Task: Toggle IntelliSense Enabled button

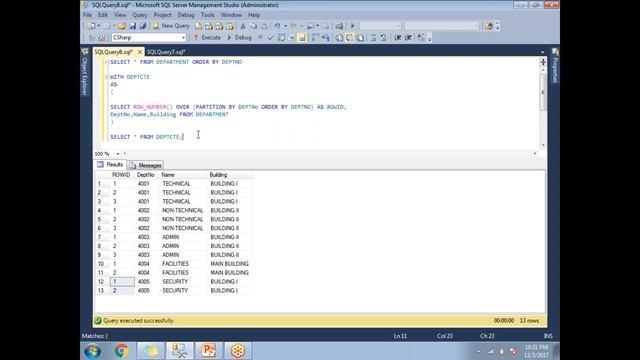Action: (x=302, y=38)
